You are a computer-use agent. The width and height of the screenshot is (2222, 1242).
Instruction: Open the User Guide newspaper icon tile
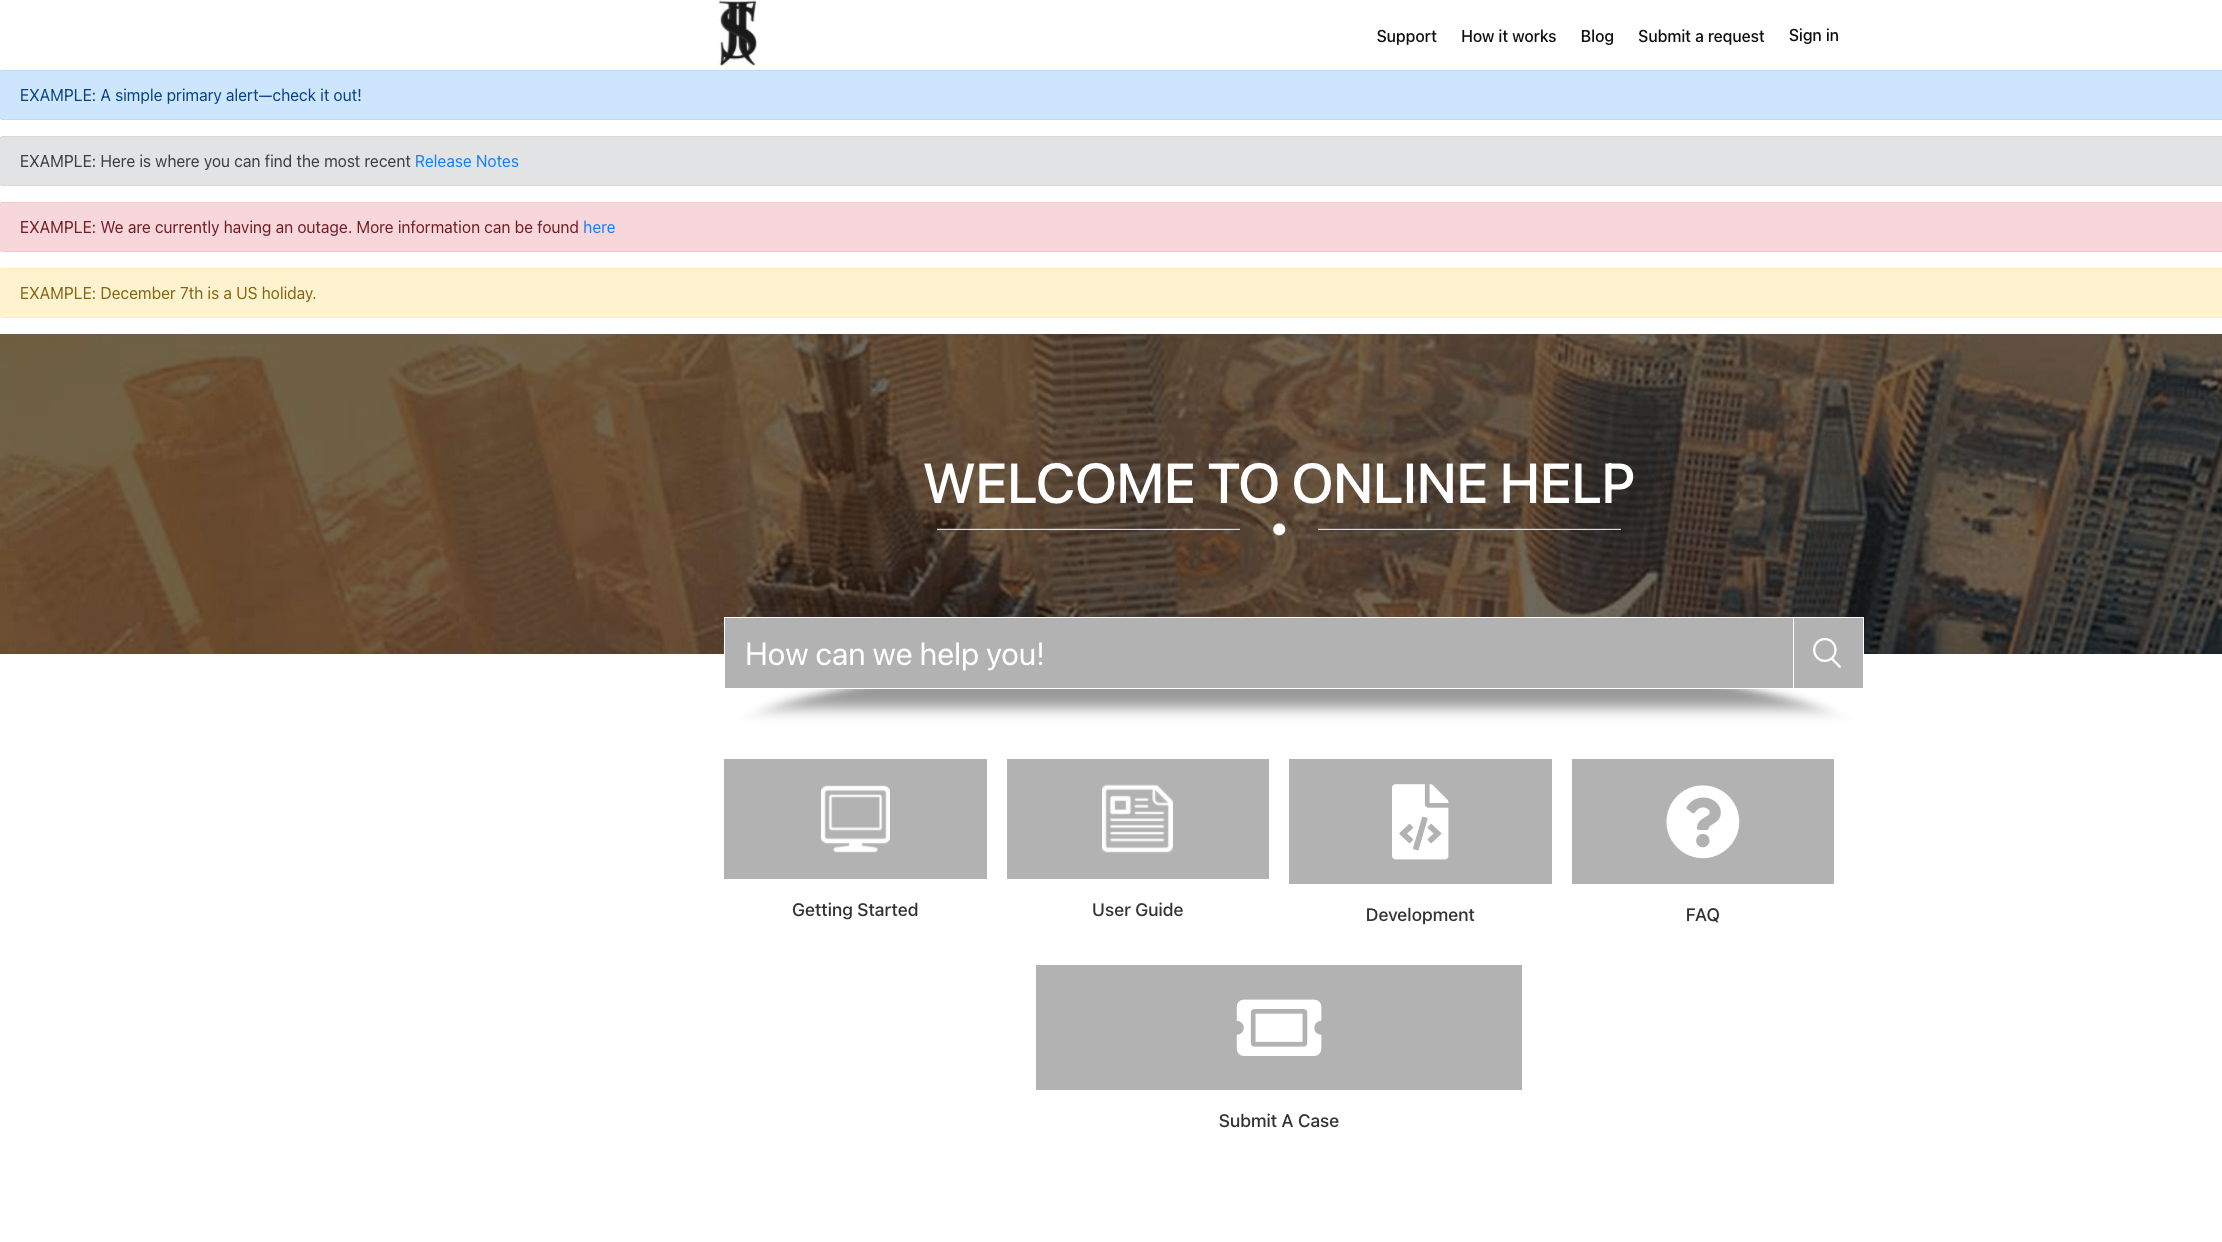1137,819
